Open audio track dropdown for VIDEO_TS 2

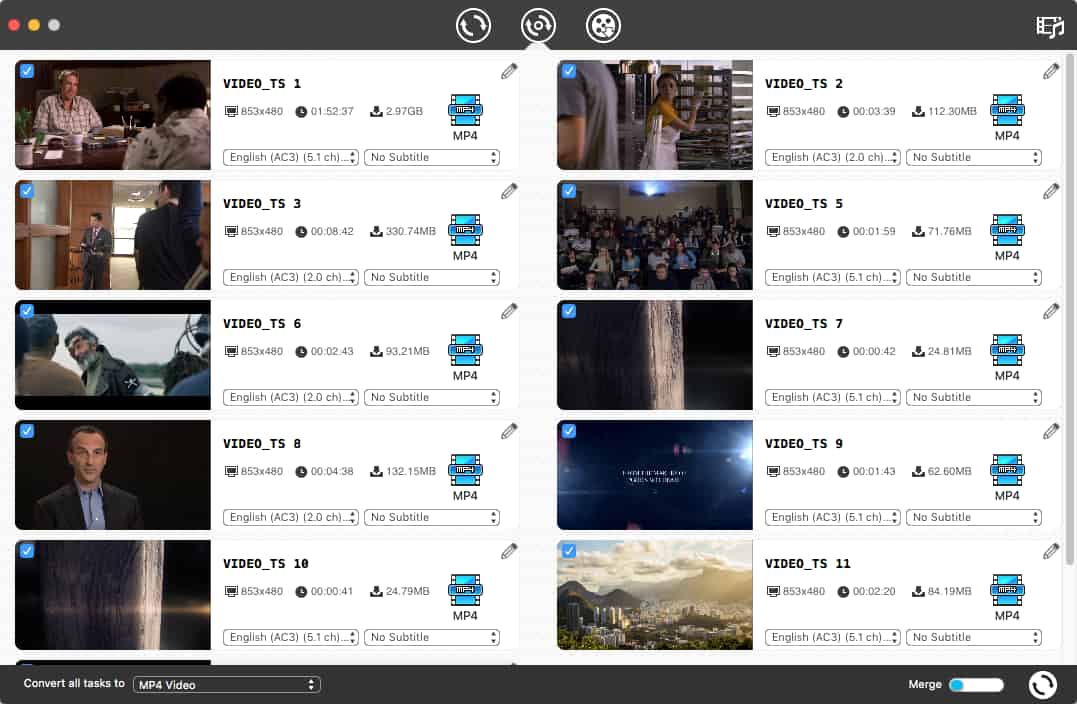coord(832,157)
